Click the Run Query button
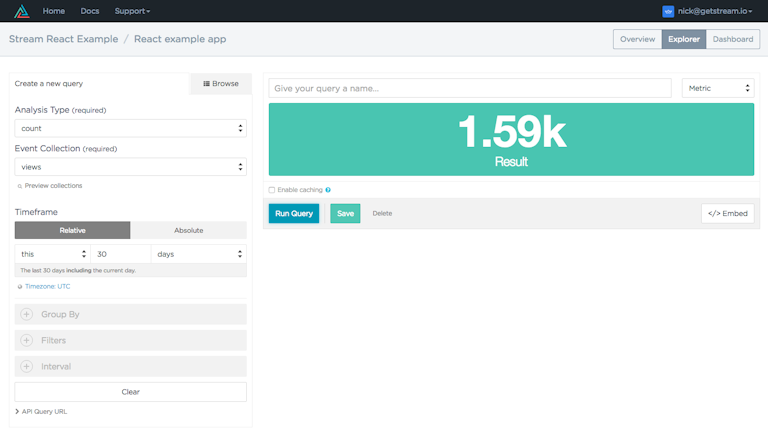 click(x=294, y=214)
